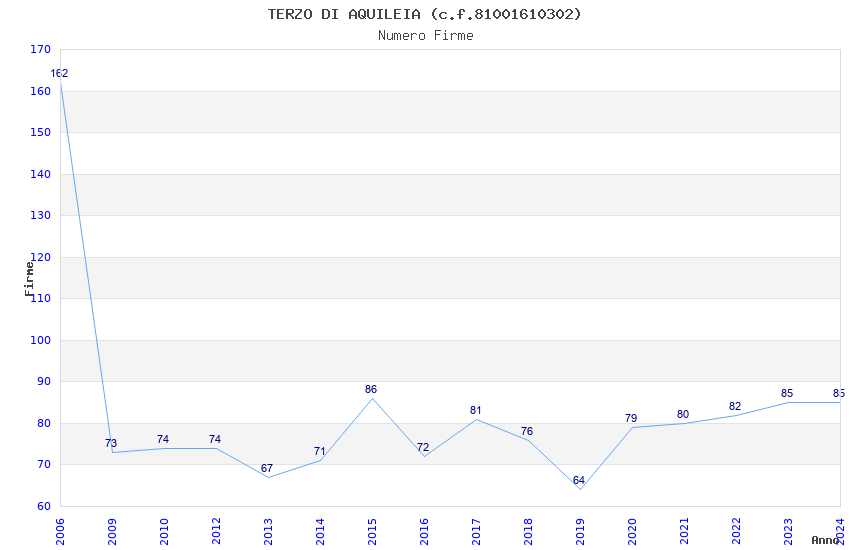This screenshot has width=850, height=550.
Task: Select the y-axis value 120
Action: coord(40,257)
